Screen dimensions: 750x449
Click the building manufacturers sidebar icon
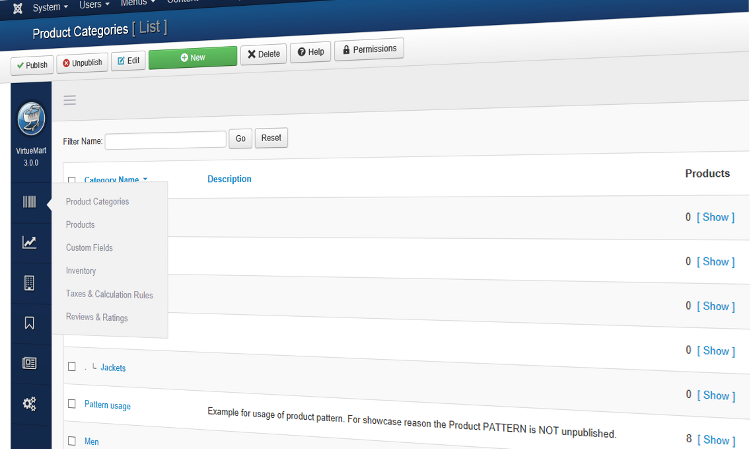(x=30, y=283)
